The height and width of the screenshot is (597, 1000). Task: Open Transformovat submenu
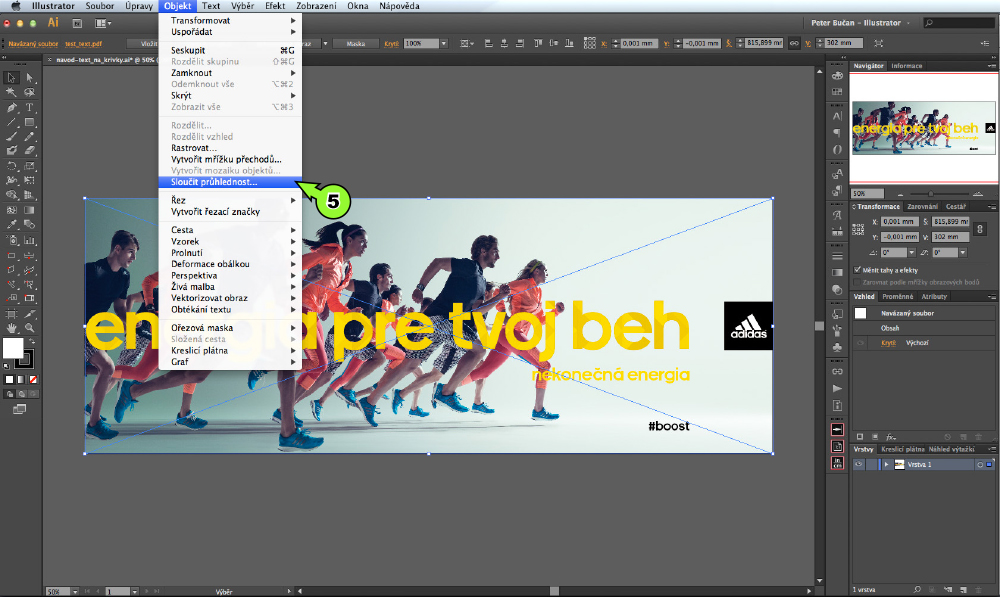[230, 20]
